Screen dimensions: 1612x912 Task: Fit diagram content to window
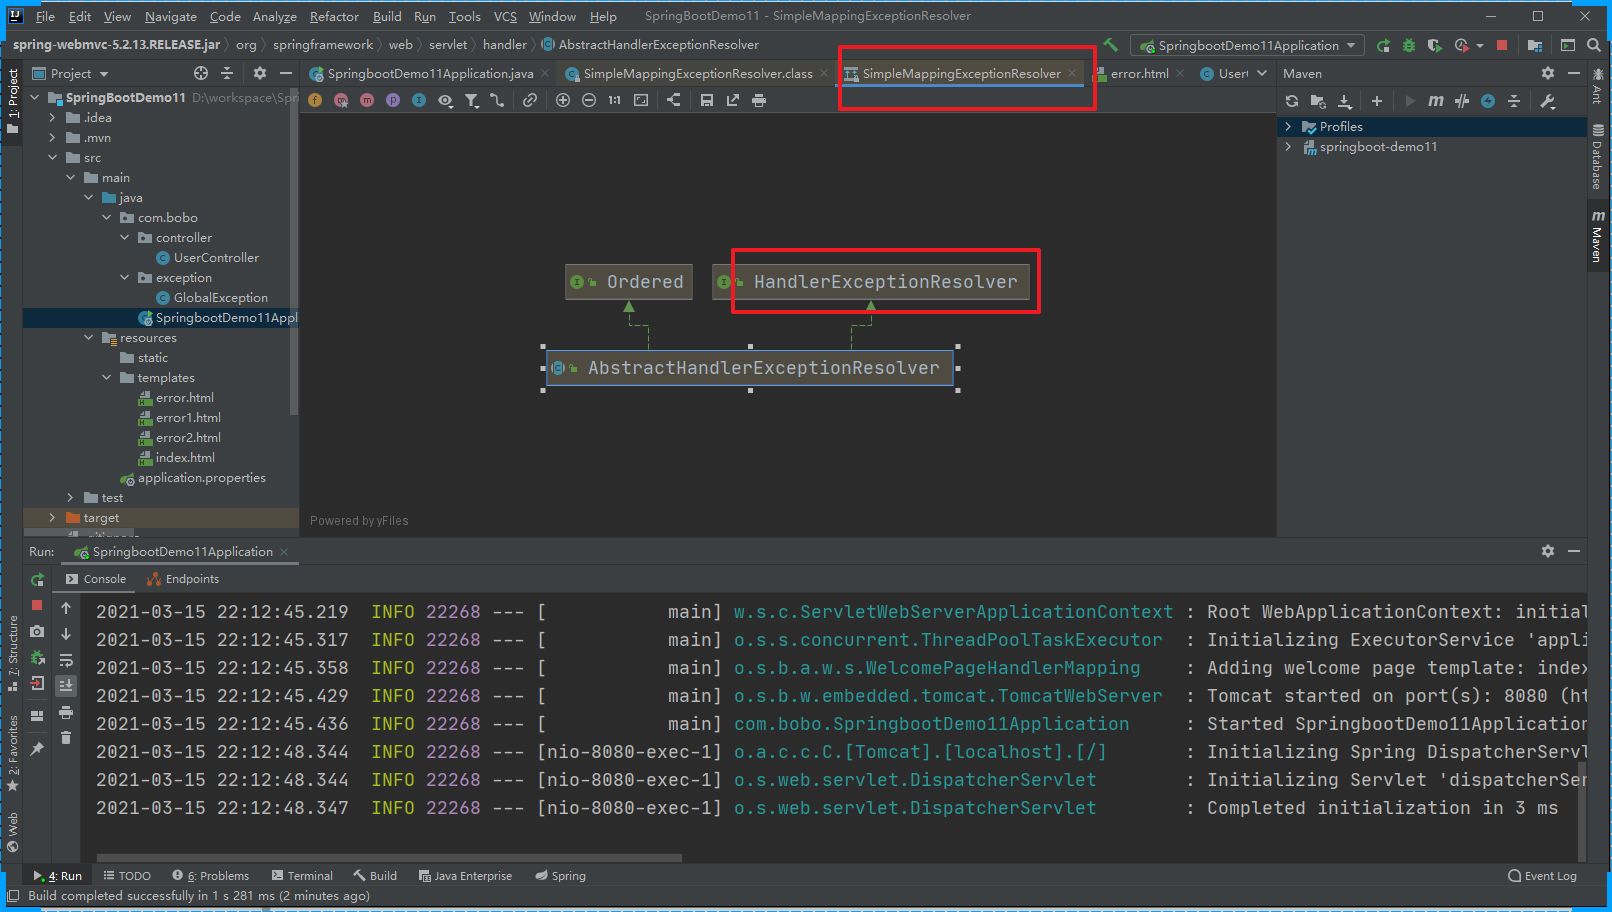point(641,100)
